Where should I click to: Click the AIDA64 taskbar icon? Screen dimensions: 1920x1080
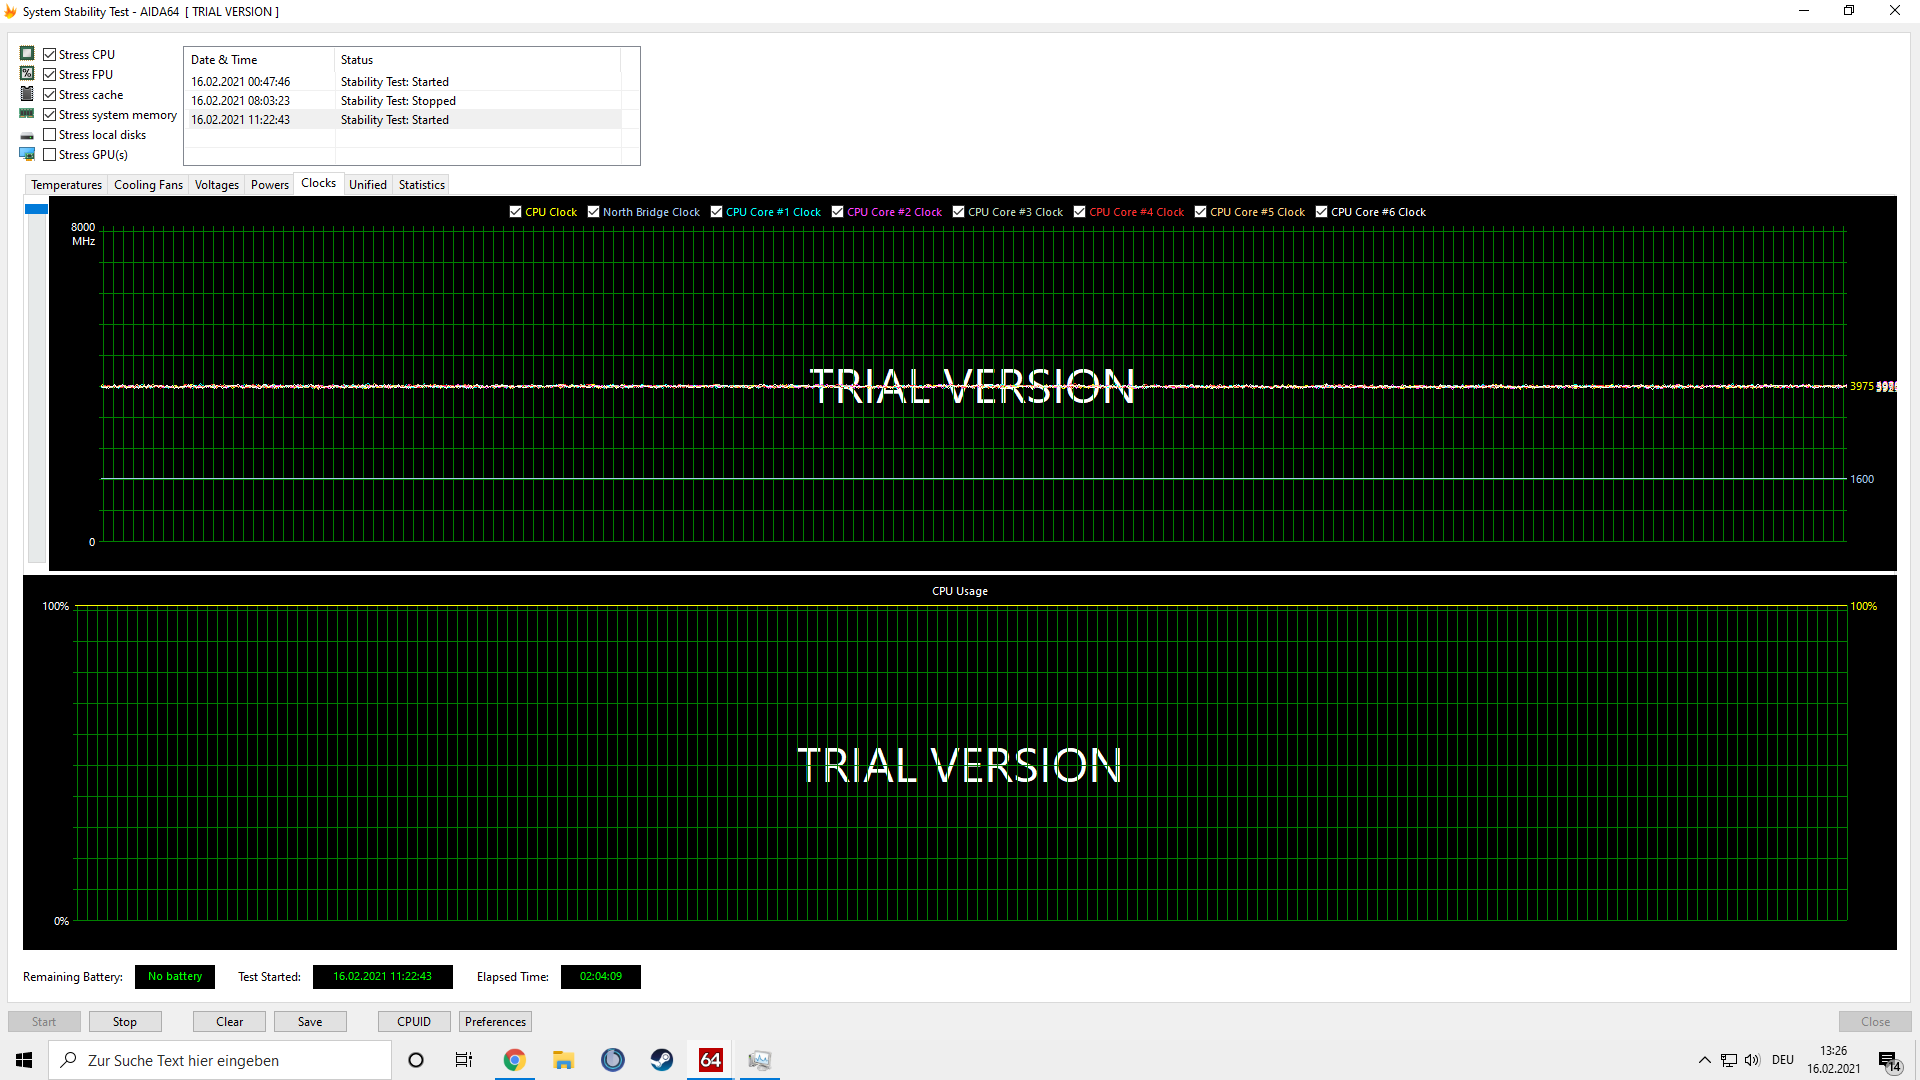point(711,1060)
